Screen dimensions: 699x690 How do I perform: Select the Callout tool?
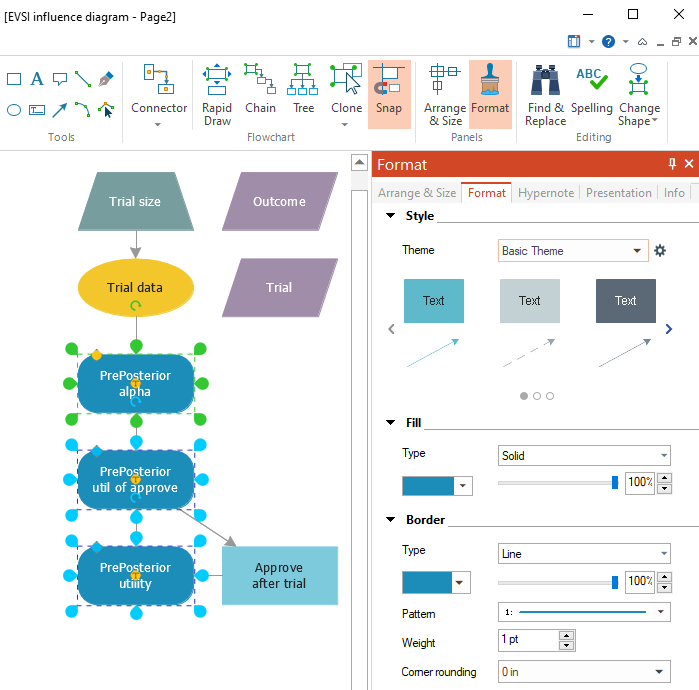coord(60,79)
